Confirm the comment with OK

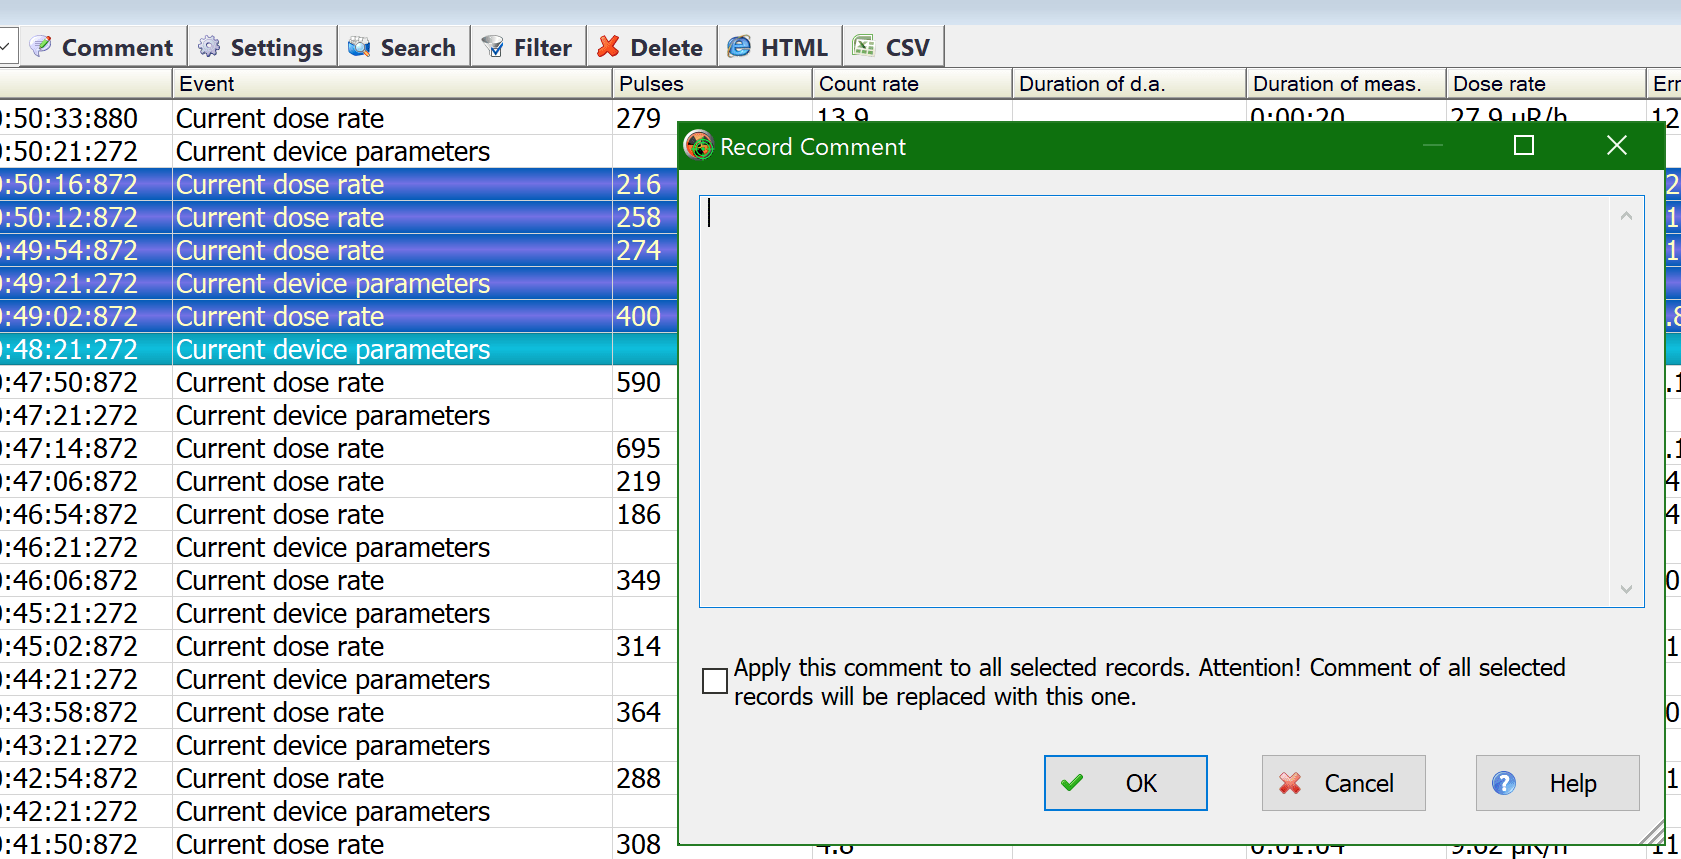(x=1126, y=783)
